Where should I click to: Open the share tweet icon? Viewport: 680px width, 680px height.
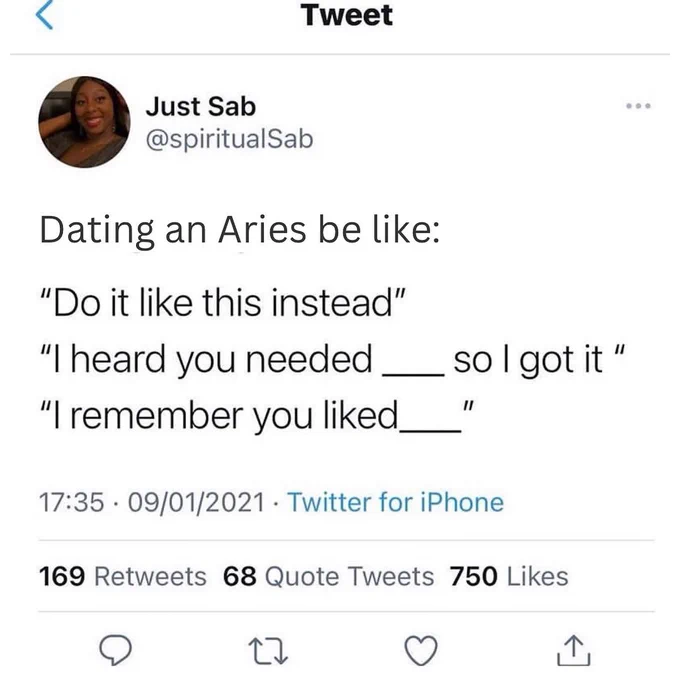coord(573,650)
